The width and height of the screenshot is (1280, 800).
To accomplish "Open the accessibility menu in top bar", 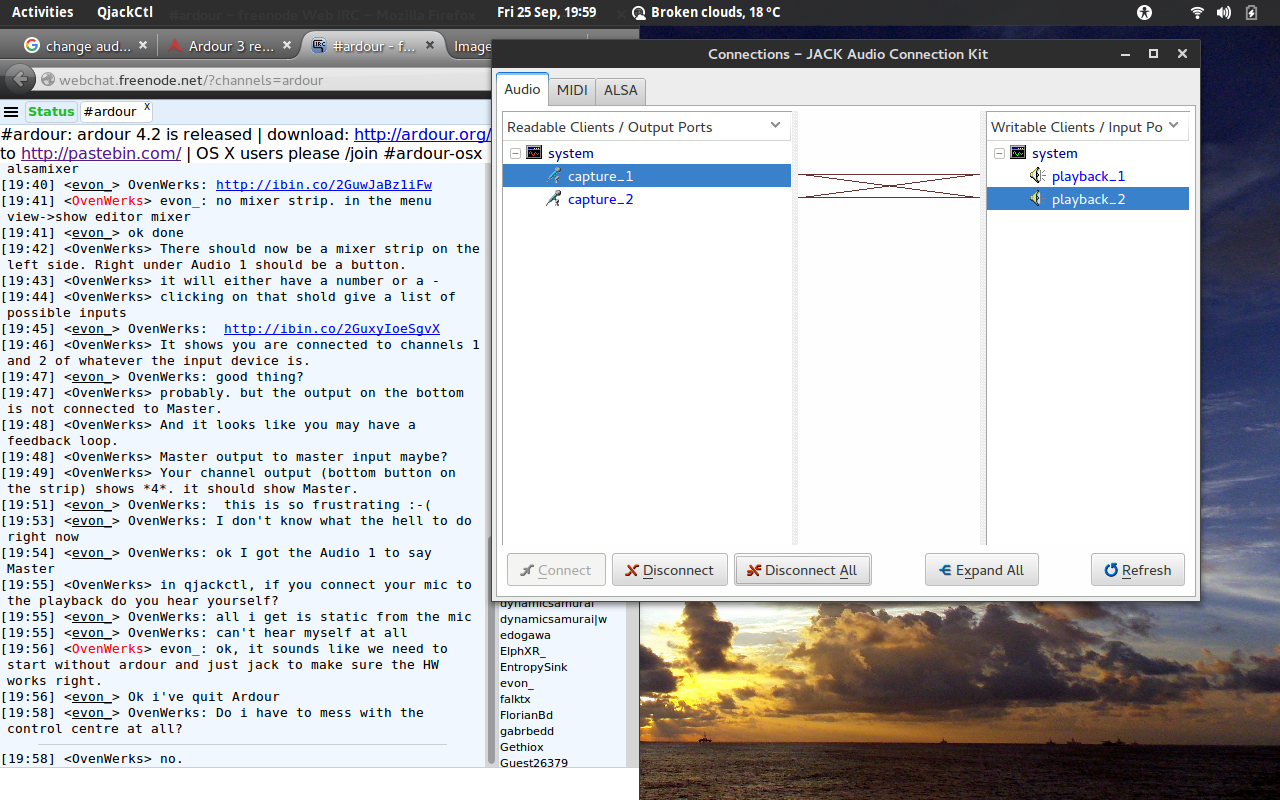I will (1145, 13).
